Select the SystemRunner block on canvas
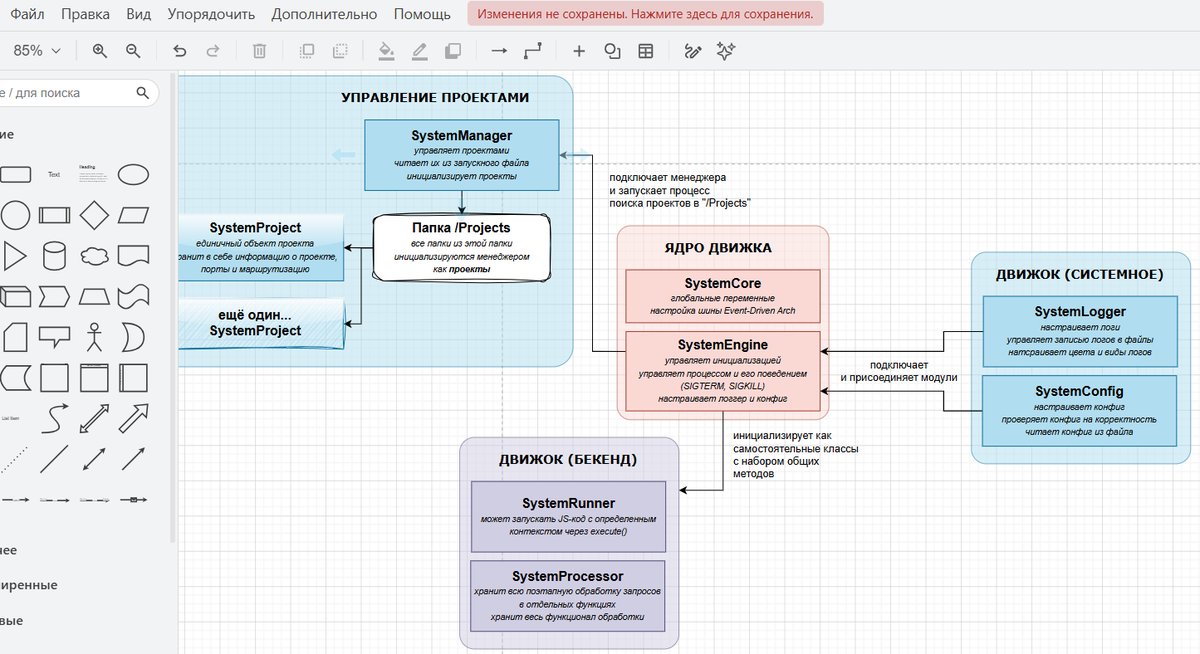The image size is (1200, 654). [568, 516]
